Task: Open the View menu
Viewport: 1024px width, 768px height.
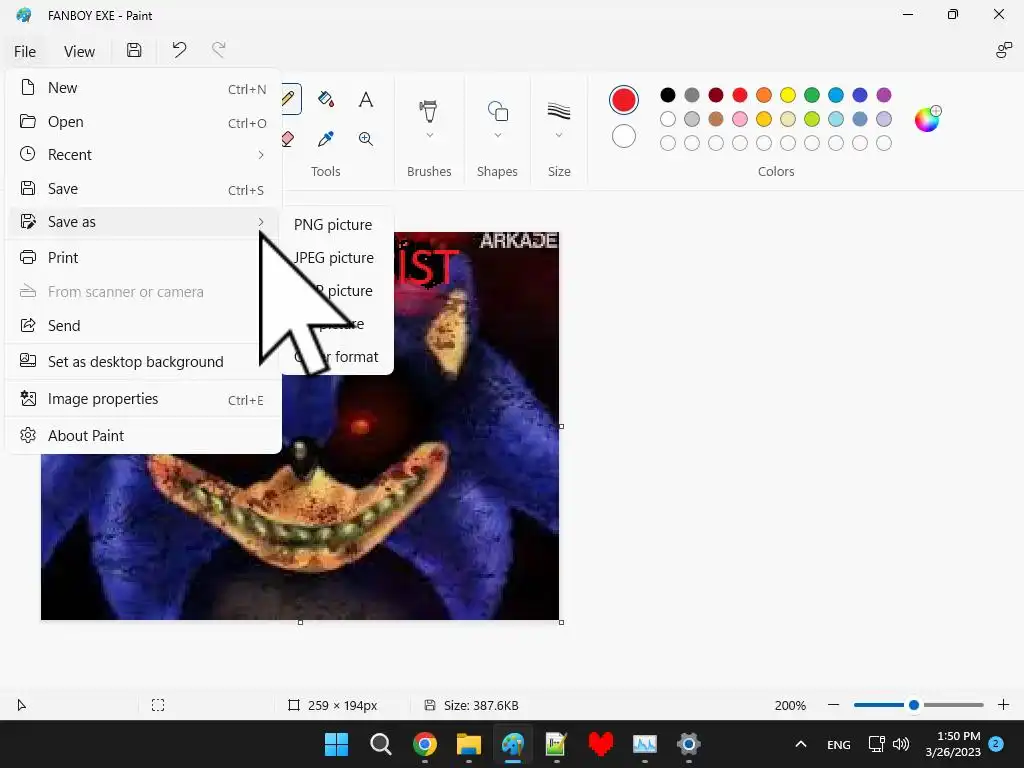Action: tap(79, 52)
